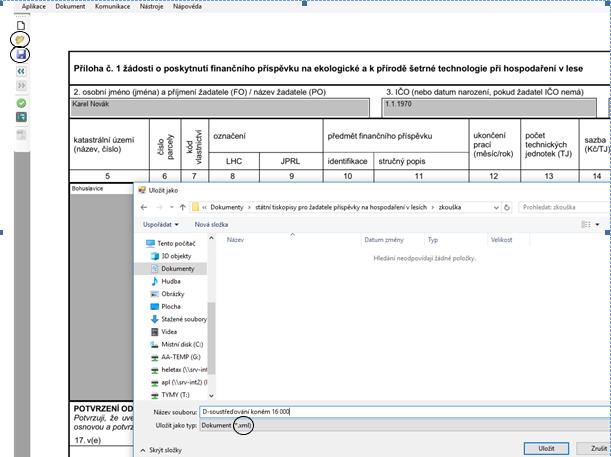Sort by the Typ column

[x=433, y=240]
